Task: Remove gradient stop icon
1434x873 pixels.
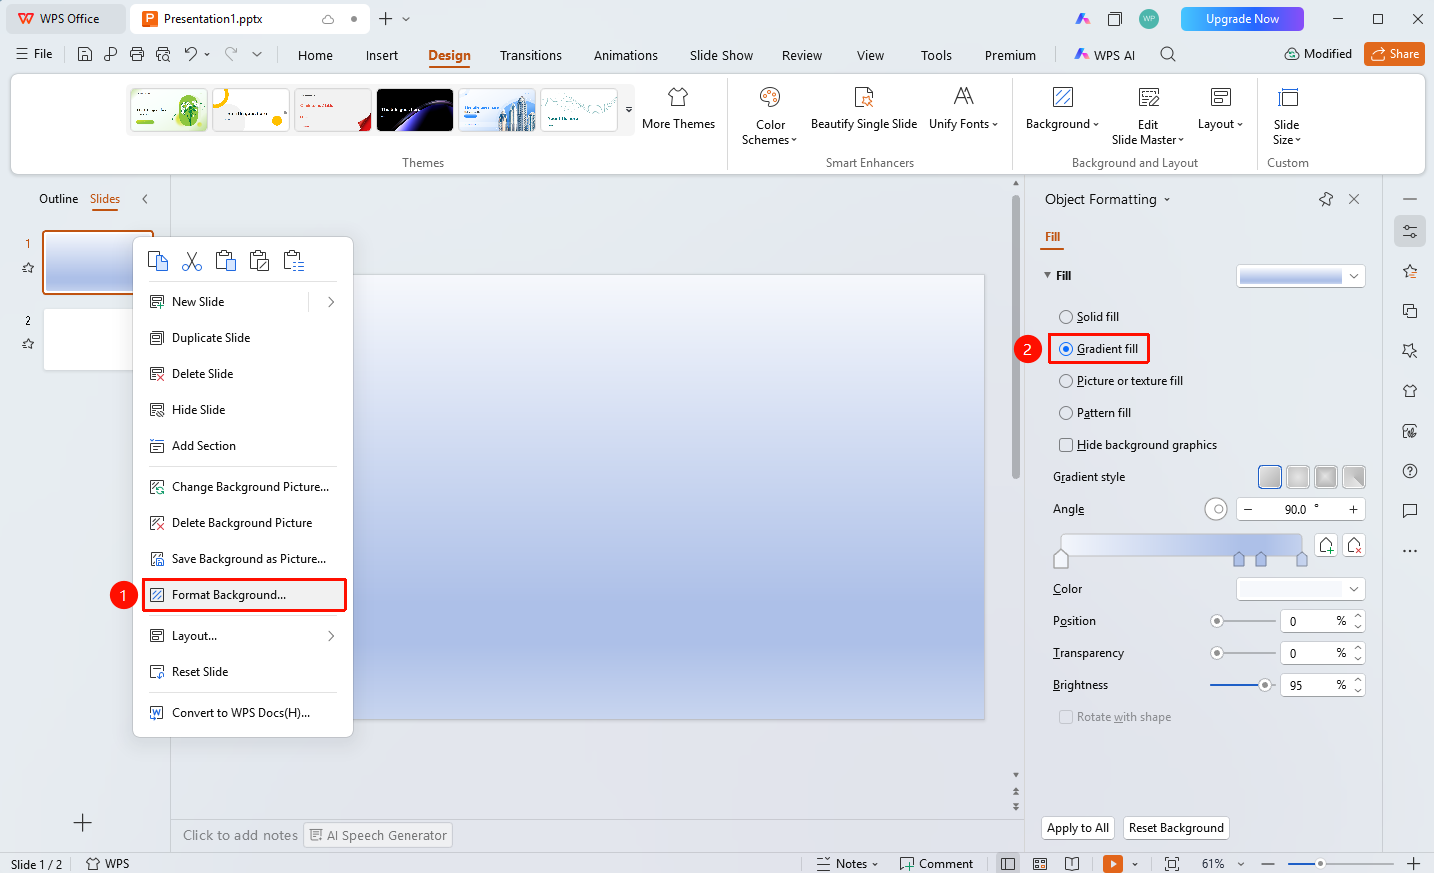Action: pos(1354,545)
